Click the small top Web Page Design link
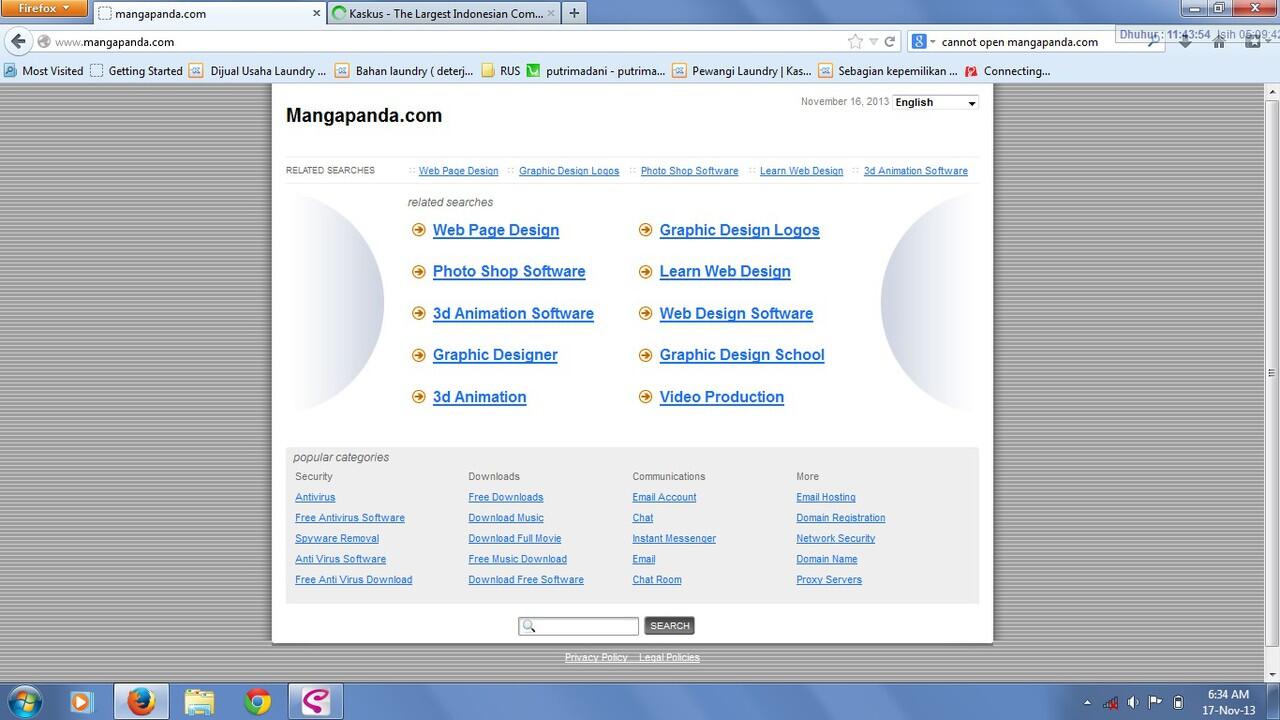The height and width of the screenshot is (720, 1280). (458, 171)
